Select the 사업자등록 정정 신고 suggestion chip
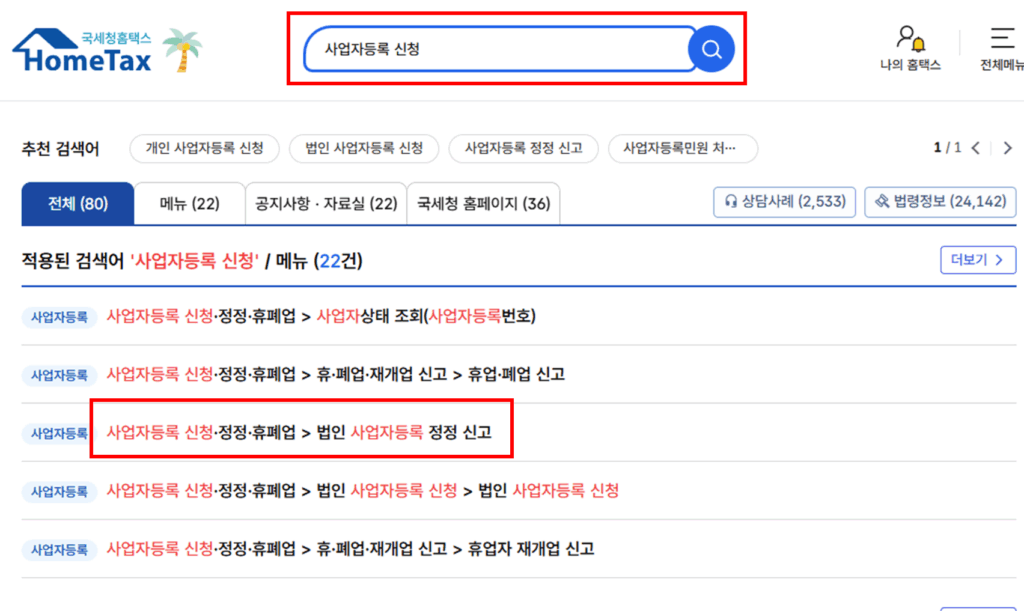 coord(523,148)
